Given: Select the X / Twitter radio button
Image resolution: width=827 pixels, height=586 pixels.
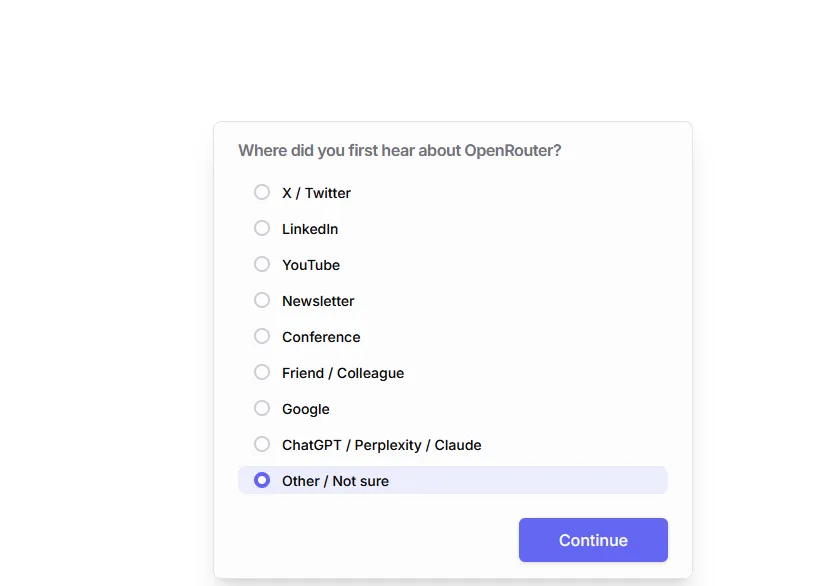Looking at the screenshot, I should (x=262, y=192).
